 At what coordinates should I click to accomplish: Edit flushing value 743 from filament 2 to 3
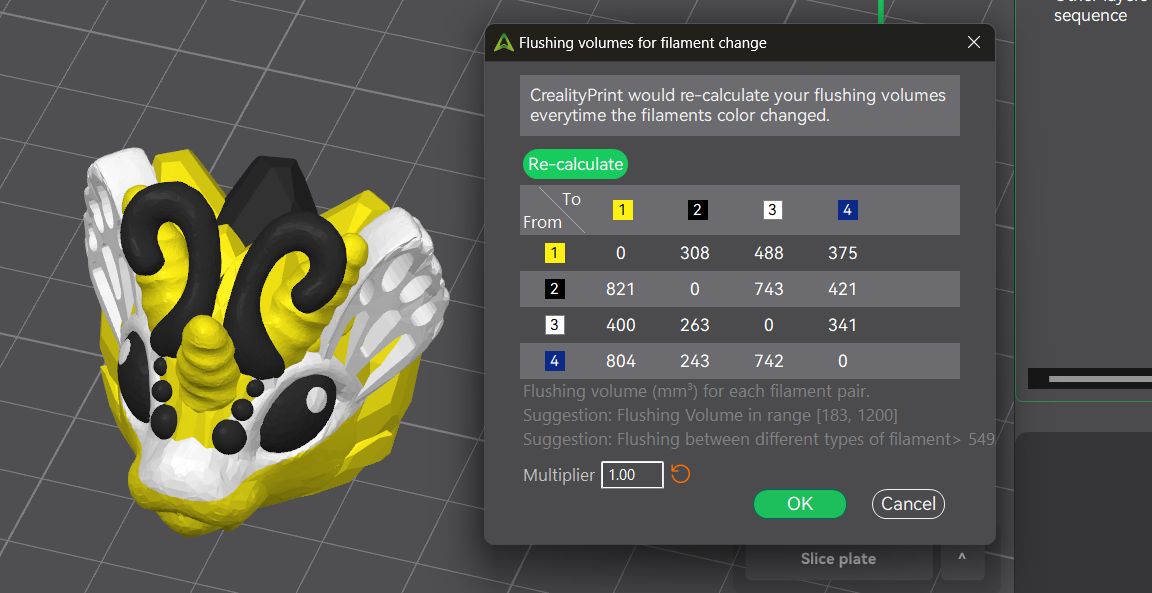[x=768, y=289]
